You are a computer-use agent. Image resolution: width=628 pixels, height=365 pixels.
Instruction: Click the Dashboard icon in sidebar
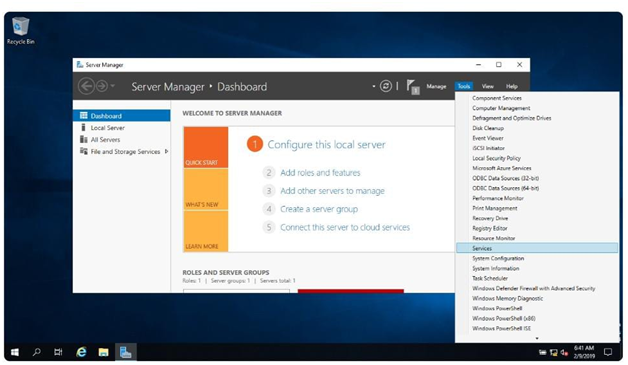tap(83, 115)
